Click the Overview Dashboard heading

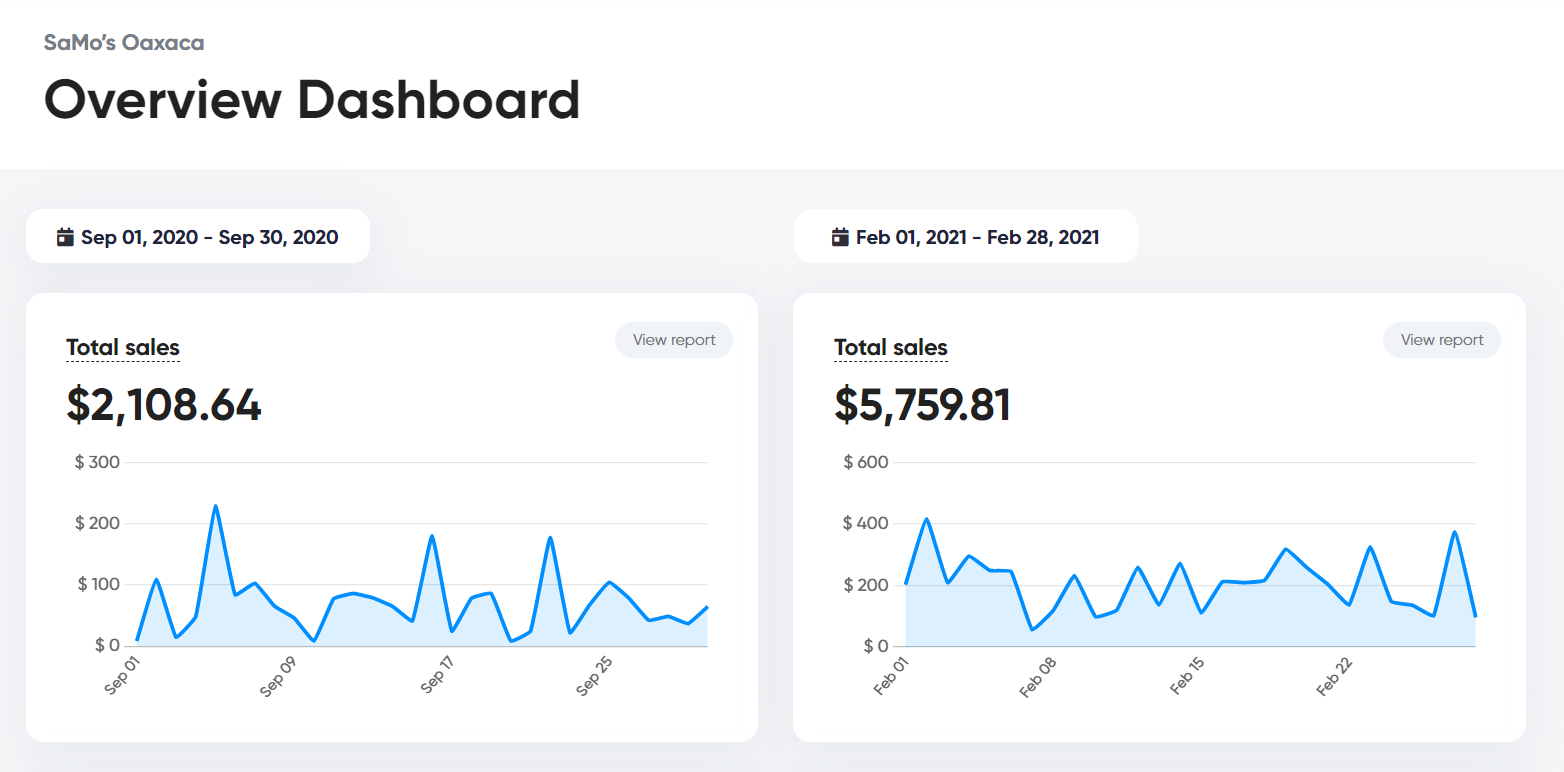point(312,100)
